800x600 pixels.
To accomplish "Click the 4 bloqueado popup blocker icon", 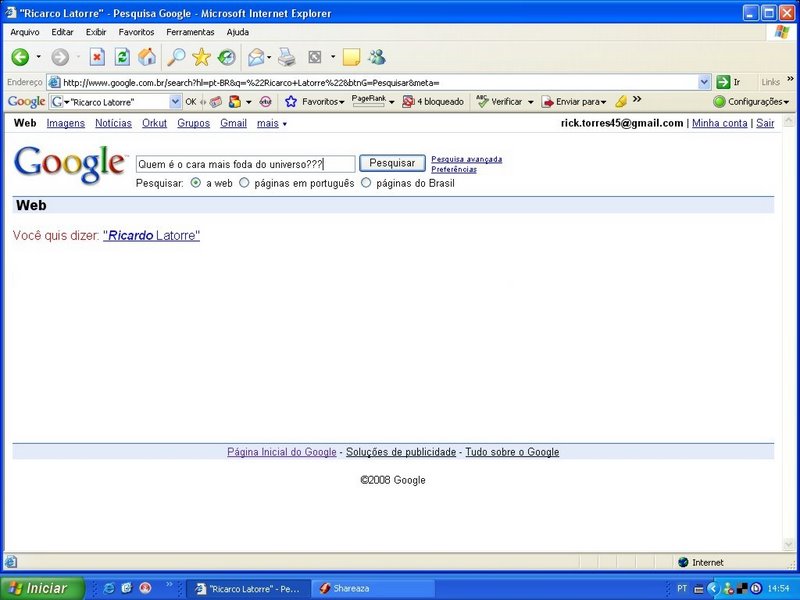I will pyautogui.click(x=408, y=102).
